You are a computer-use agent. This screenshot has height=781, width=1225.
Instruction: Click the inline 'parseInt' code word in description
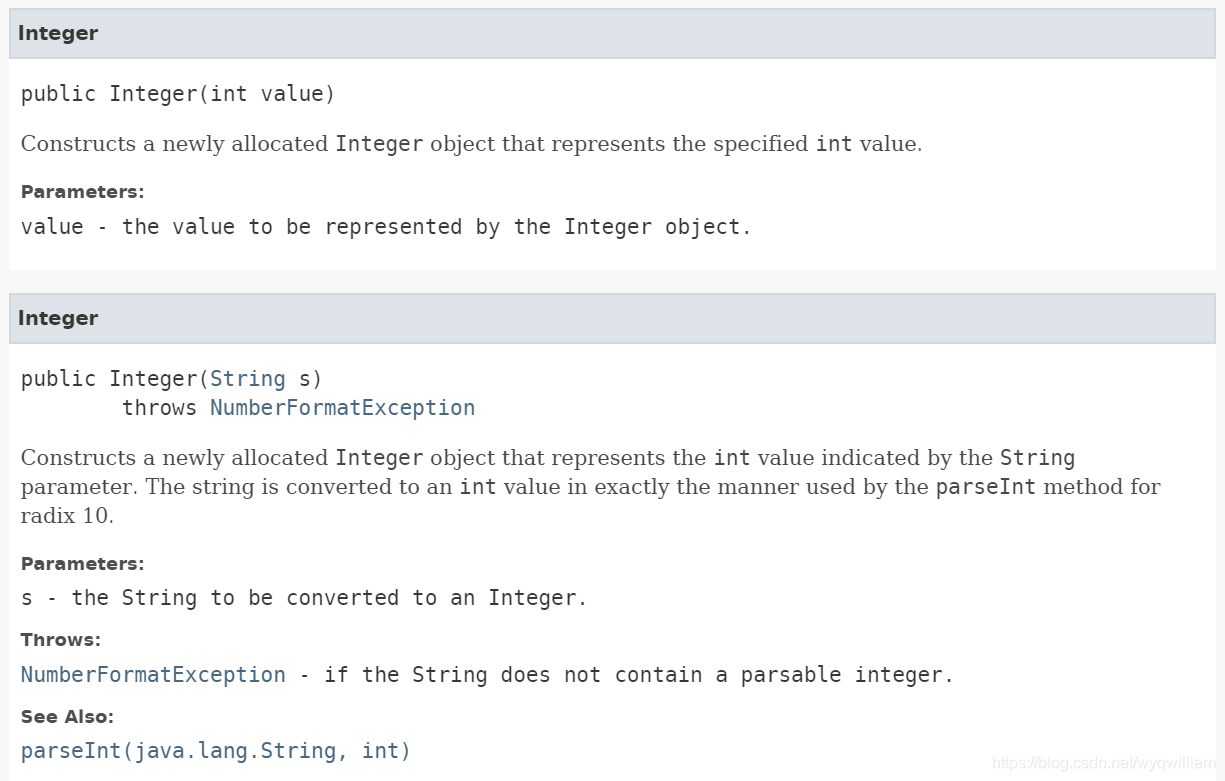(986, 487)
